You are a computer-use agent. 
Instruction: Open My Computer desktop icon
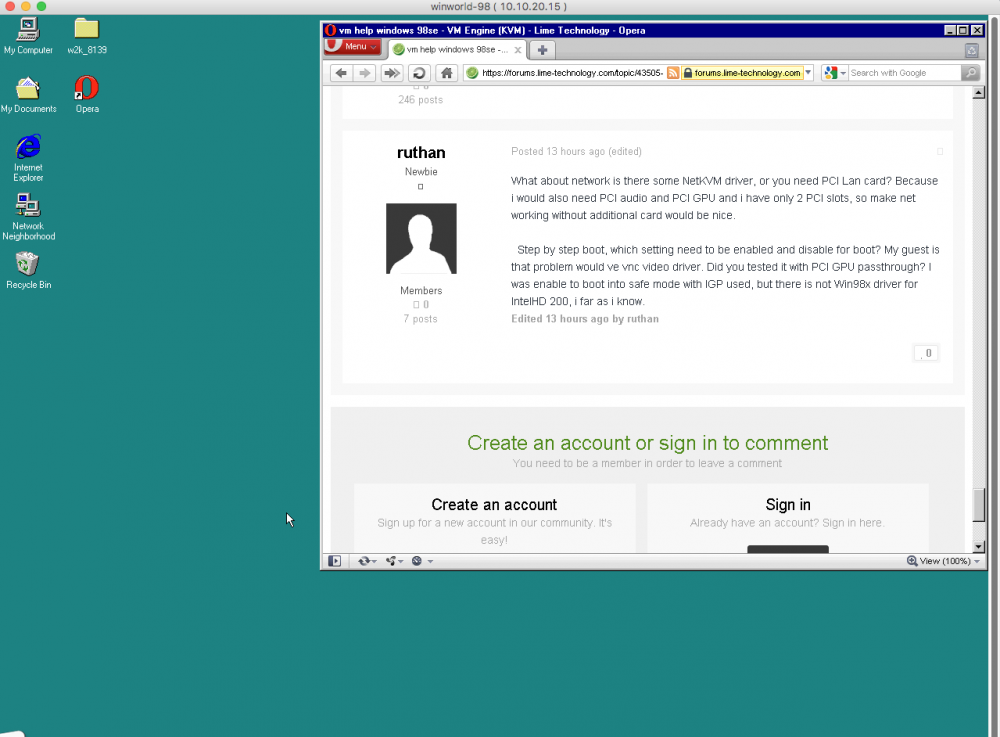[28, 36]
